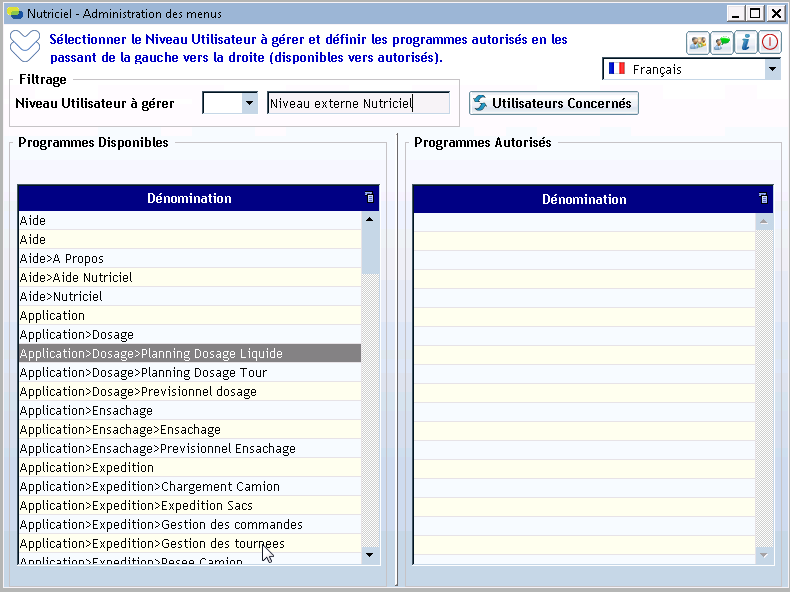
Task: Click the Utilisateurs Concernés button
Action: [554, 103]
